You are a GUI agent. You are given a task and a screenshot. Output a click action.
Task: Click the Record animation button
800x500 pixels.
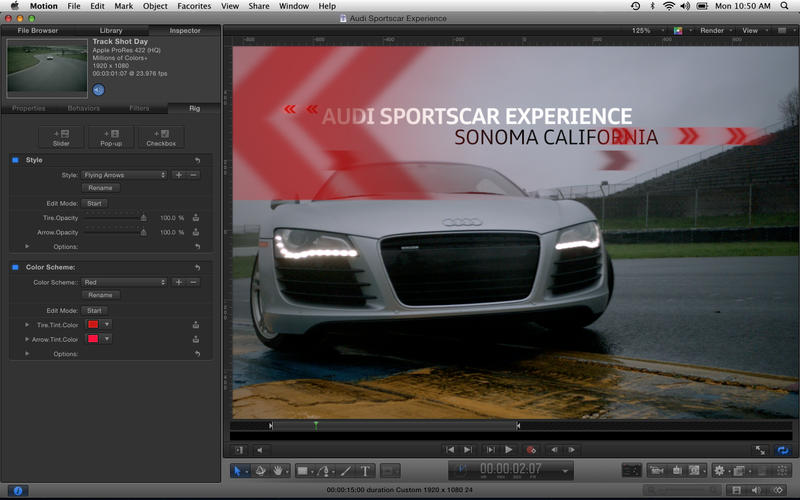[531, 450]
